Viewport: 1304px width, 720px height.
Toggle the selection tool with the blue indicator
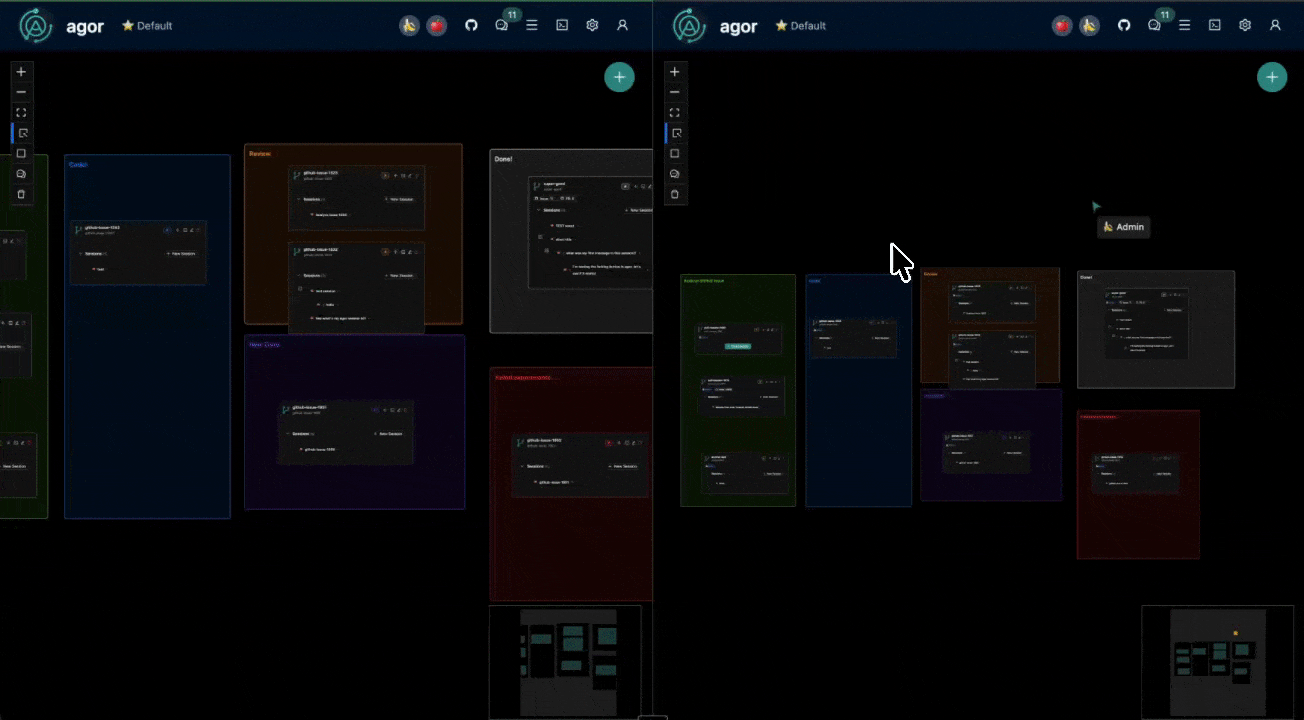pyautogui.click(x=21, y=132)
